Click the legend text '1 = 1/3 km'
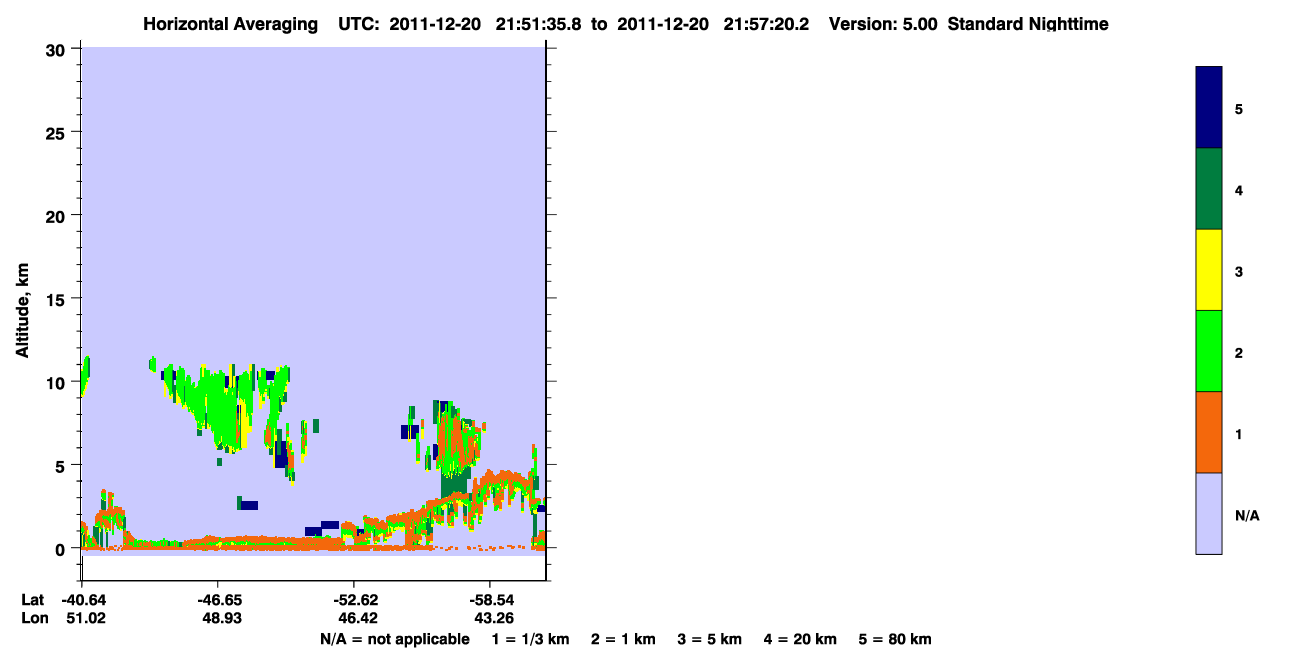 pos(530,639)
